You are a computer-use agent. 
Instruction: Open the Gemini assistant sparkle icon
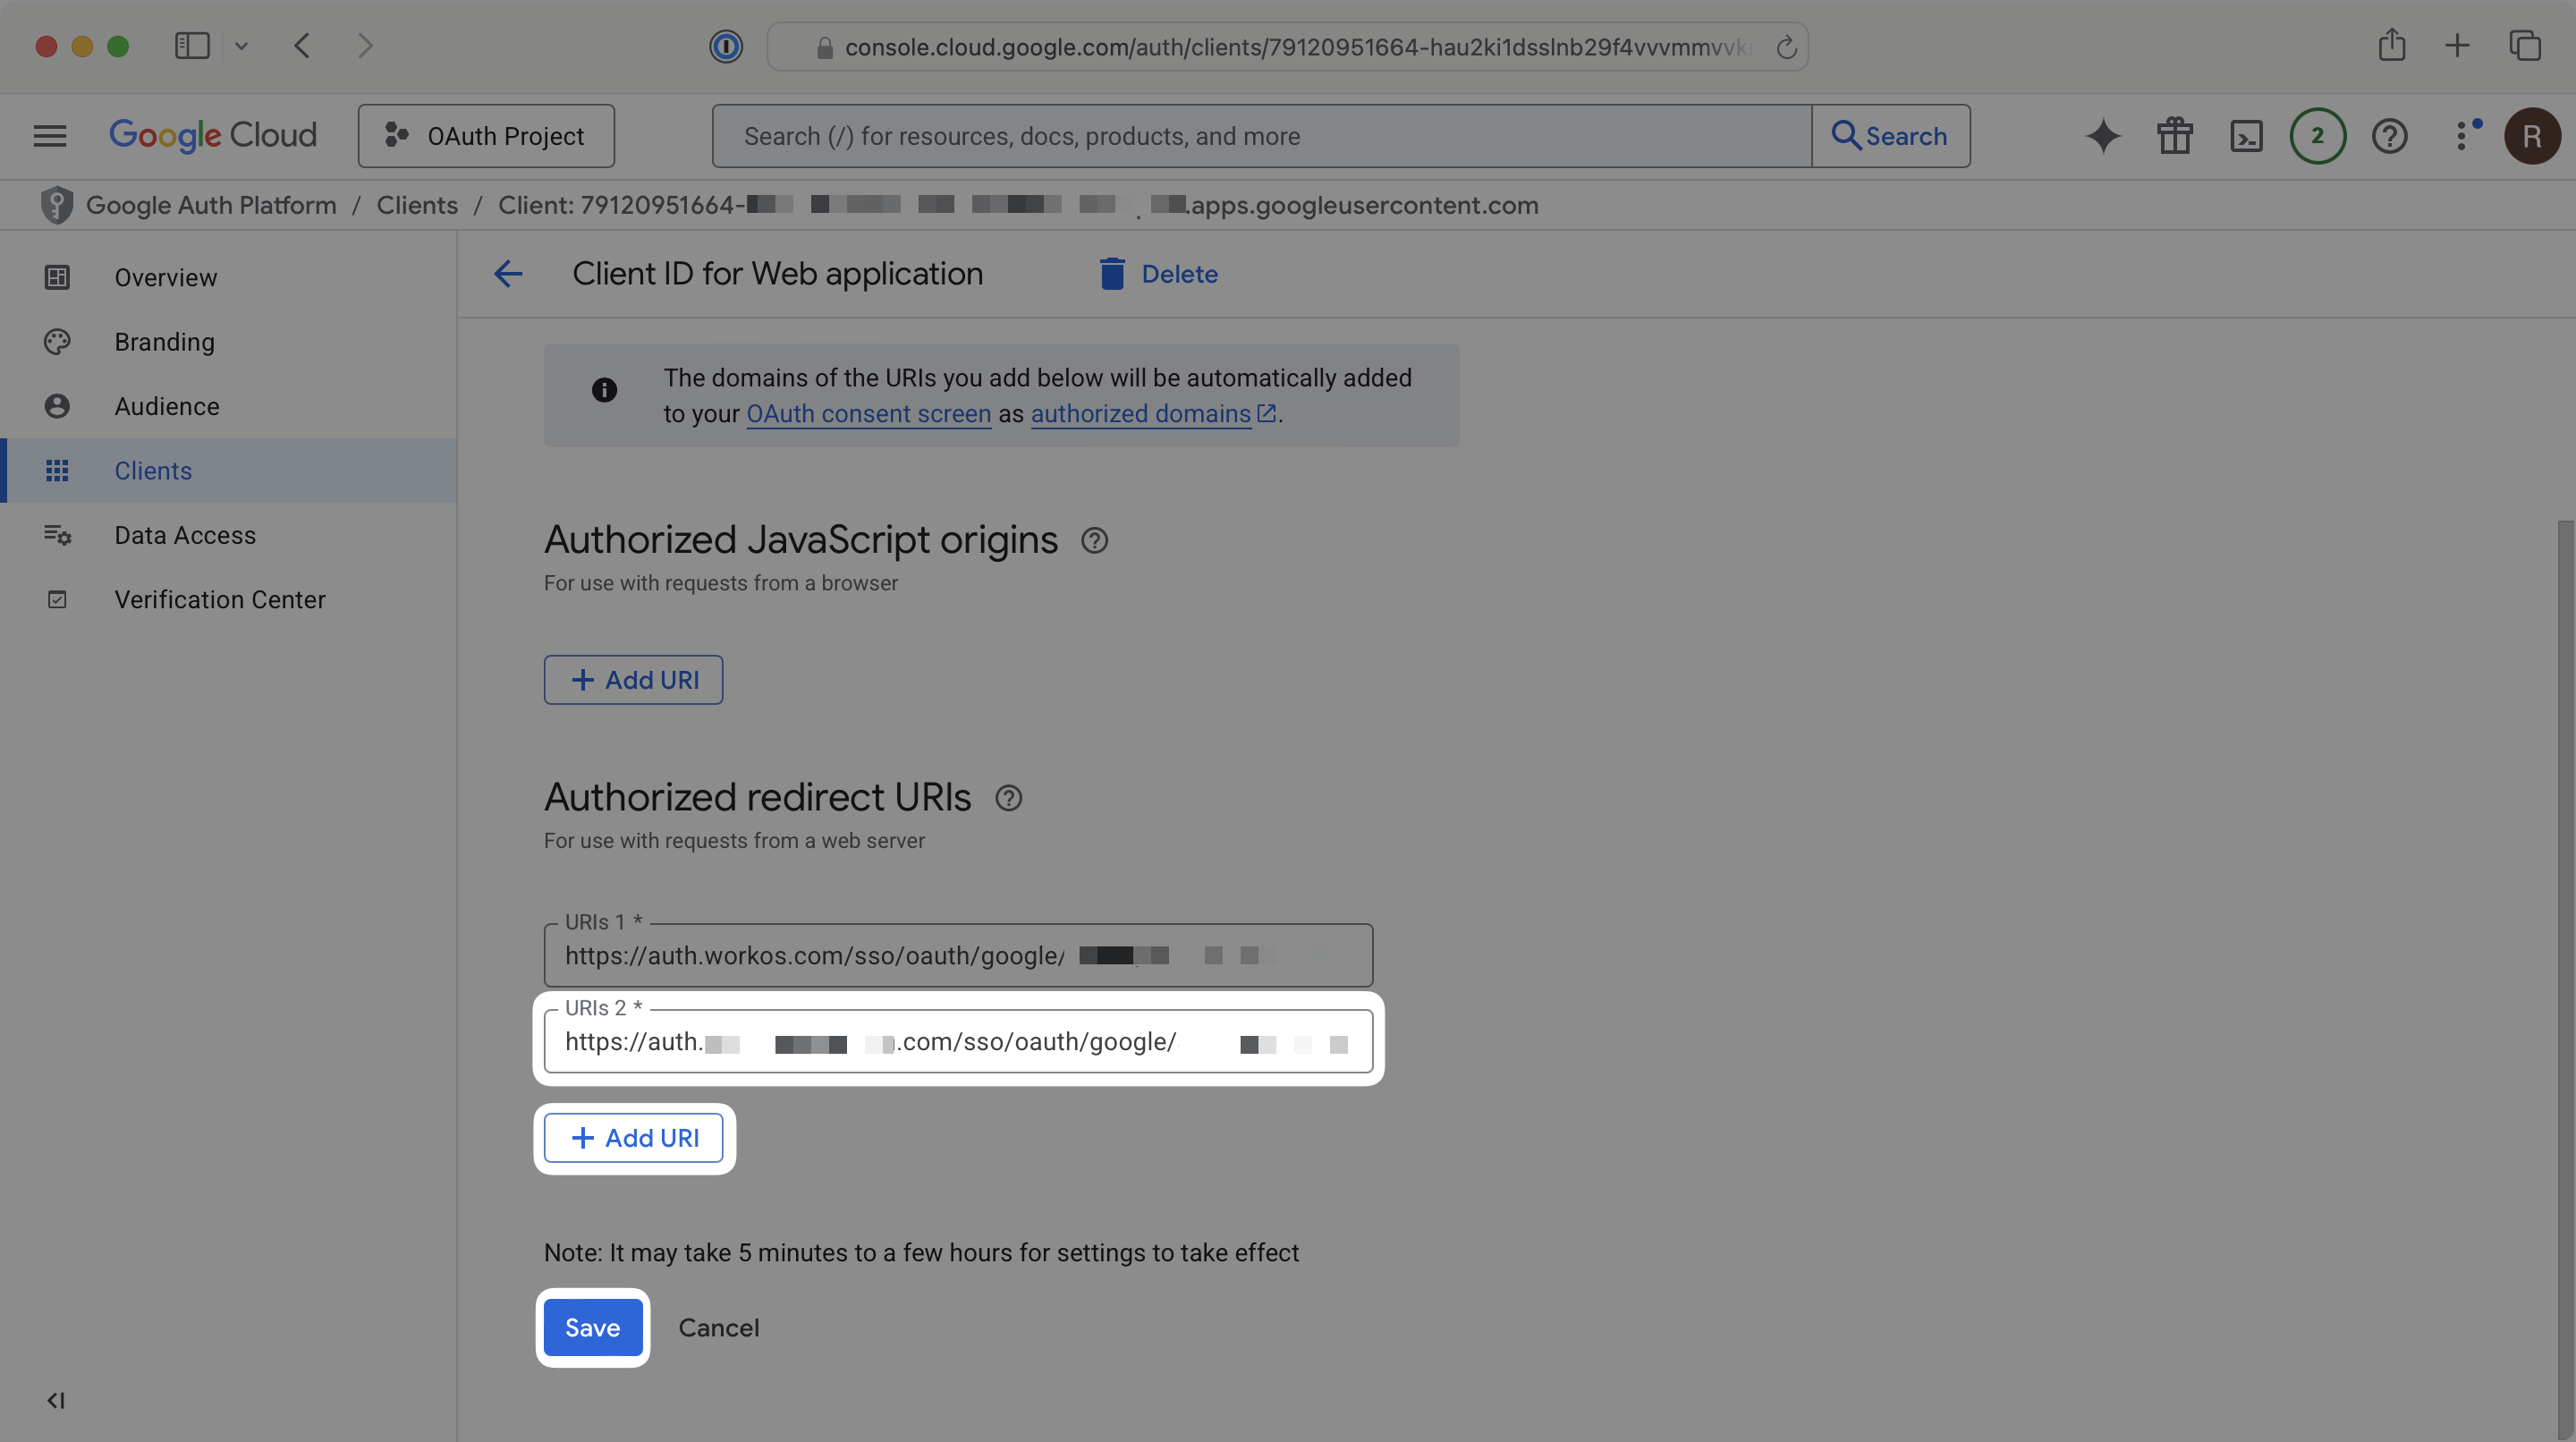tap(2102, 135)
